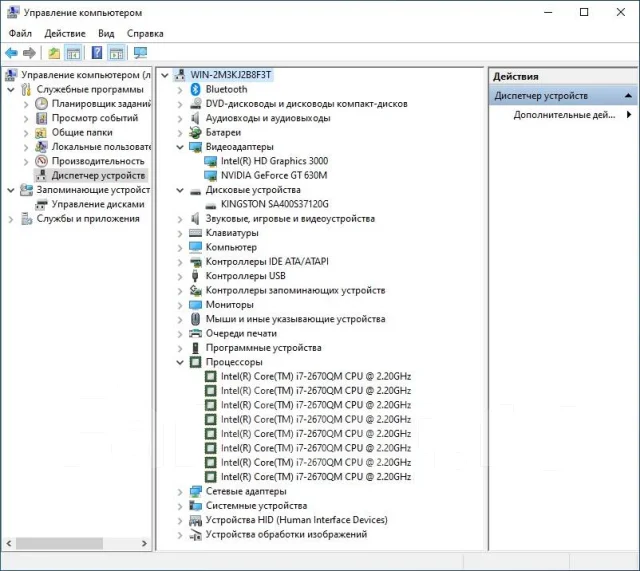The width and height of the screenshot is (640, 571).
Task: Select Звуковые, игровые и видеоустройства
Action: pos(290,219)
